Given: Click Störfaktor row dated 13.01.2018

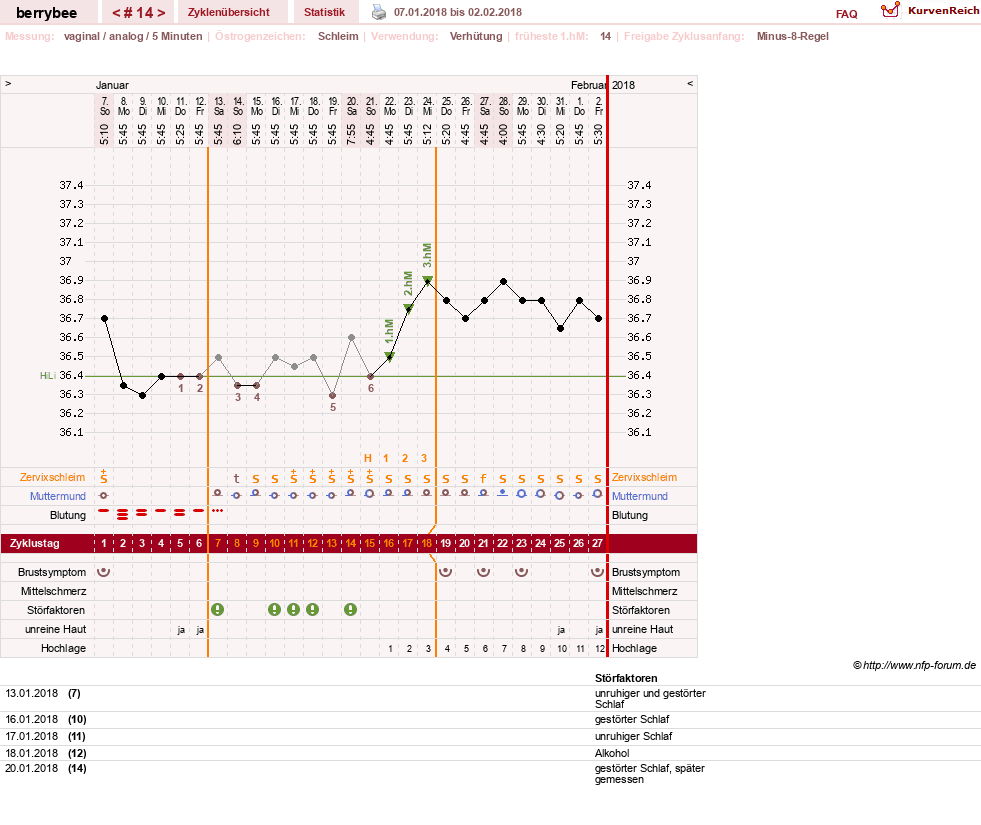Looking at the screenshot, I should [490, 698].
